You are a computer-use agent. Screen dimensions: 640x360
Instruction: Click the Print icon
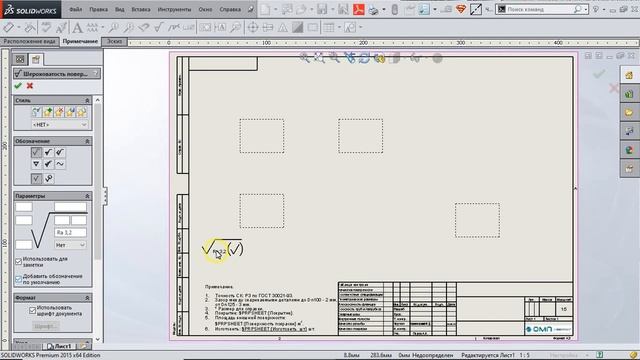(373, 9)
